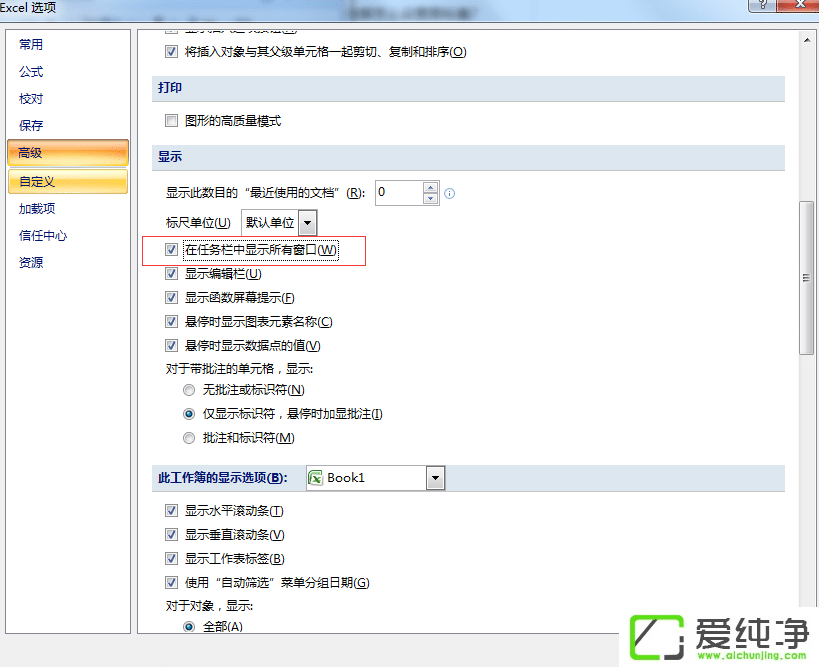Screen dimensions: 819x667
Task: Toggle 显示函数屏幕提示 checkbox
Action: tap(171, 297)
